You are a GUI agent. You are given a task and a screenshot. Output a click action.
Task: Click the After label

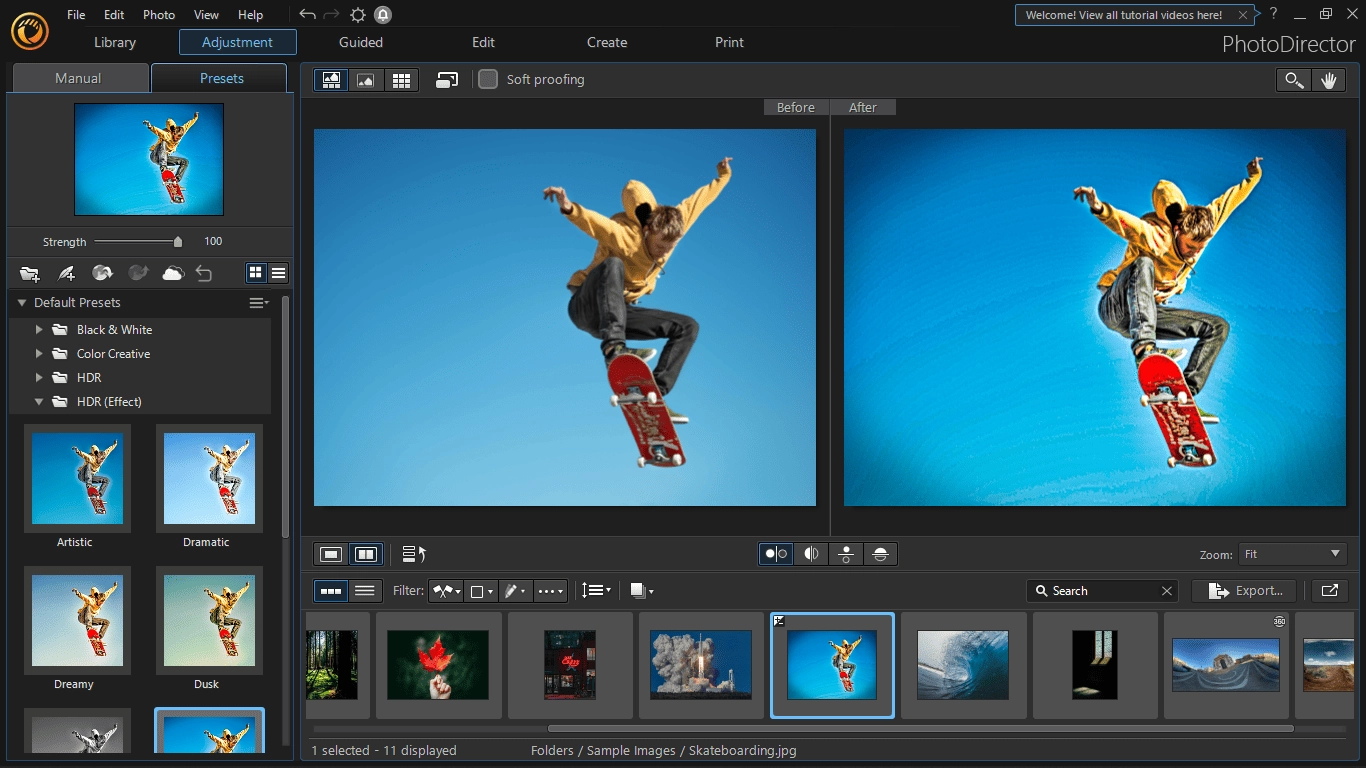tap(863, 107)
